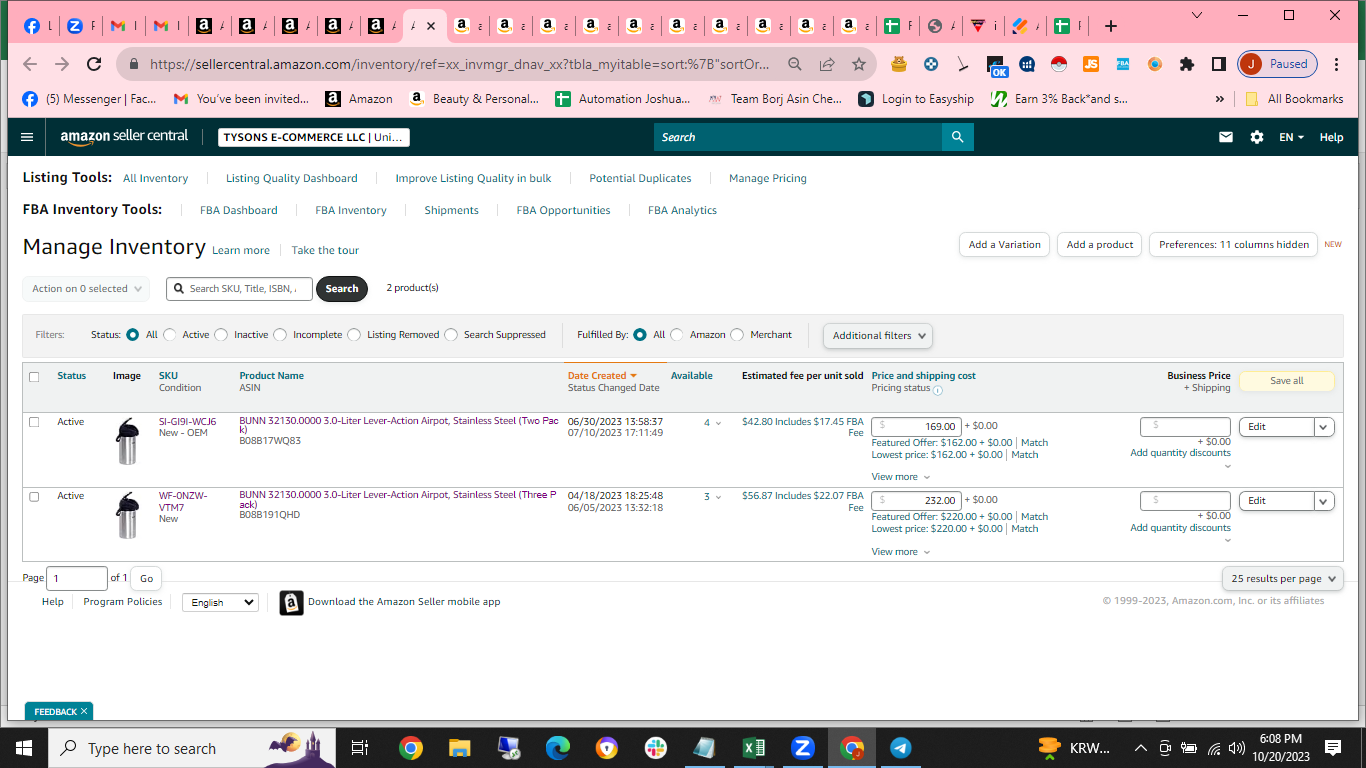Click the price field showing 169.00
Viewport: 1366px width, 768px height.
coord(916,427)
